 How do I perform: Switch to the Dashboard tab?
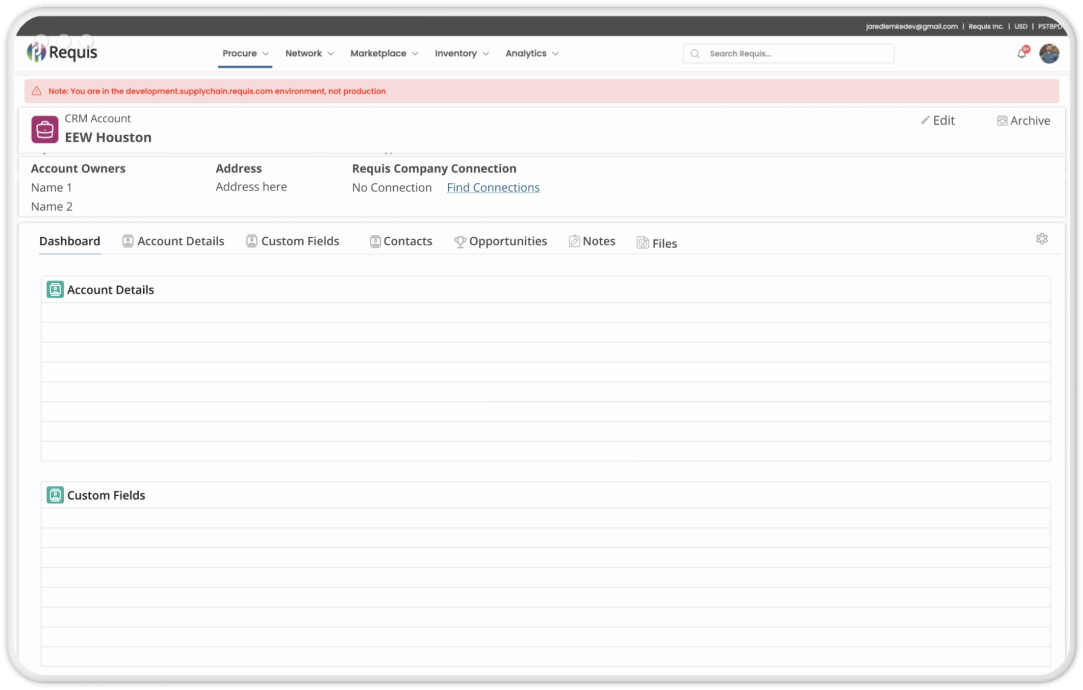coord(70,241)
